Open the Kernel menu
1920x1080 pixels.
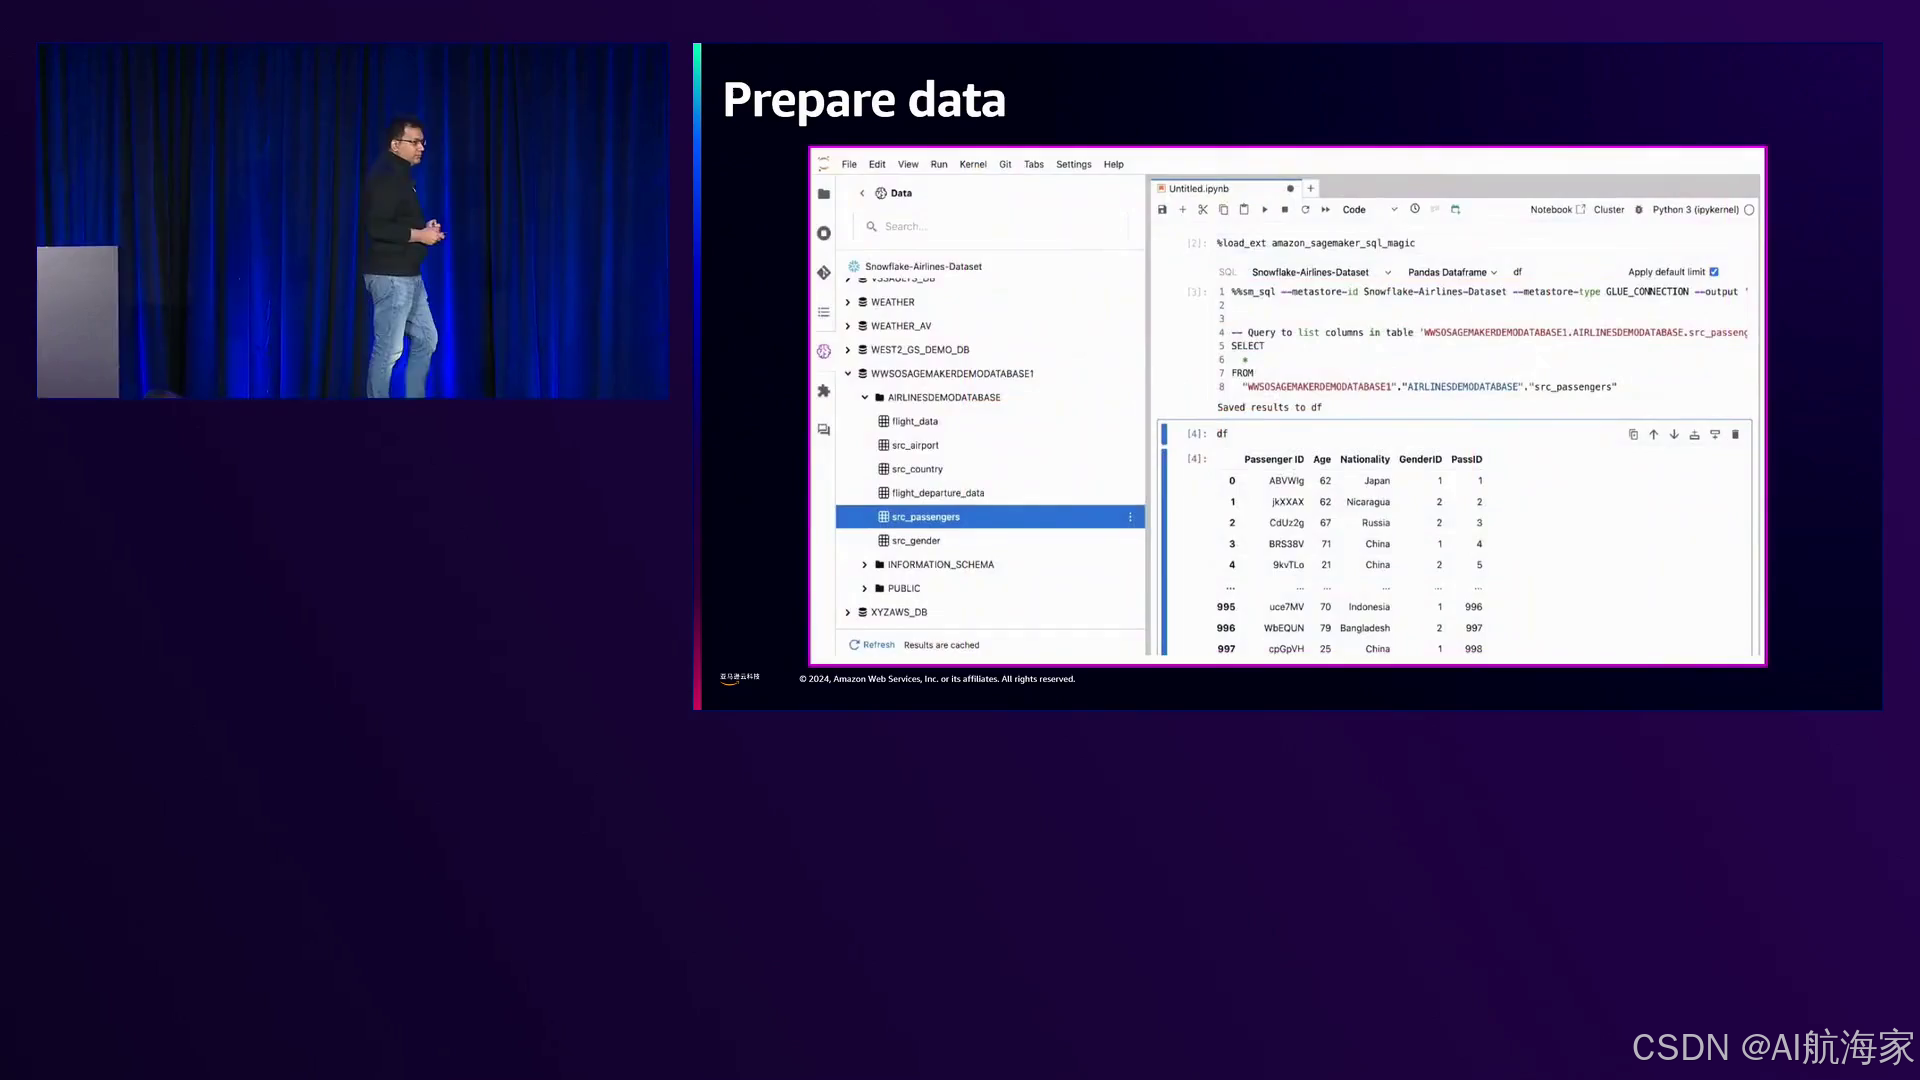click(x=972, y=165)
